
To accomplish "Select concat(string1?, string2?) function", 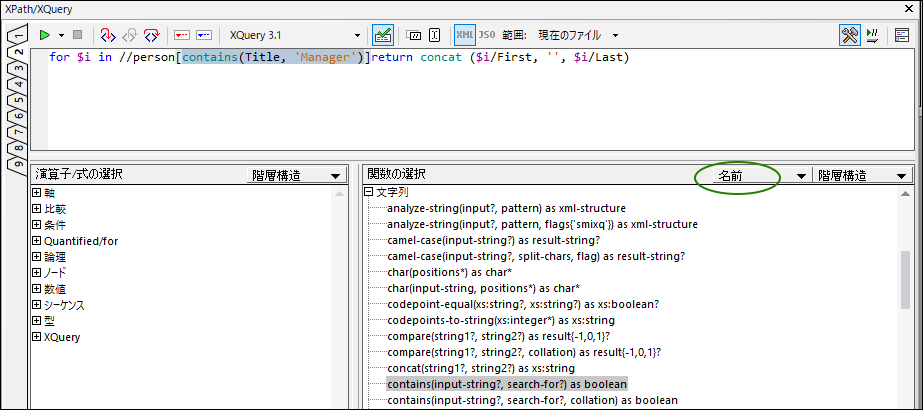I will pos(481,368).
